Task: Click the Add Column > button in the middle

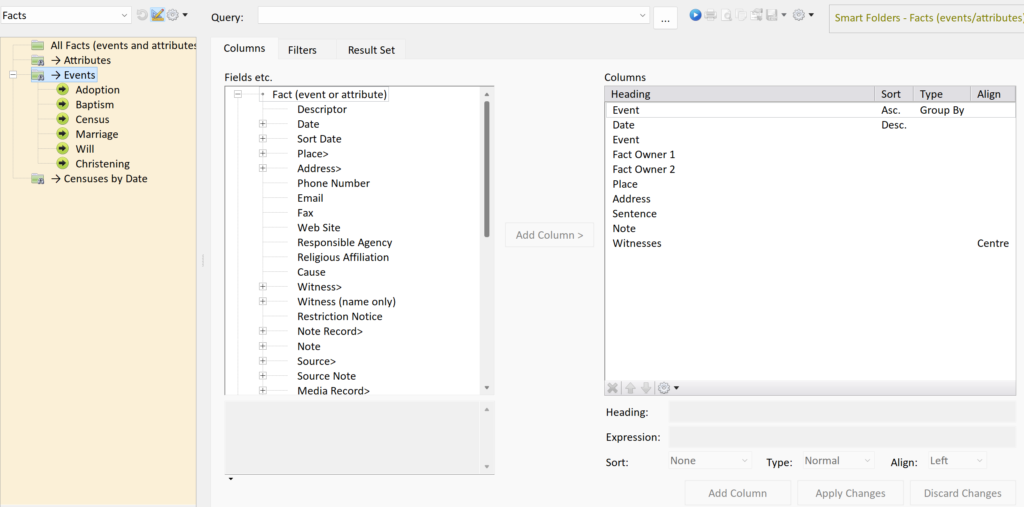Action: (549, 235)
